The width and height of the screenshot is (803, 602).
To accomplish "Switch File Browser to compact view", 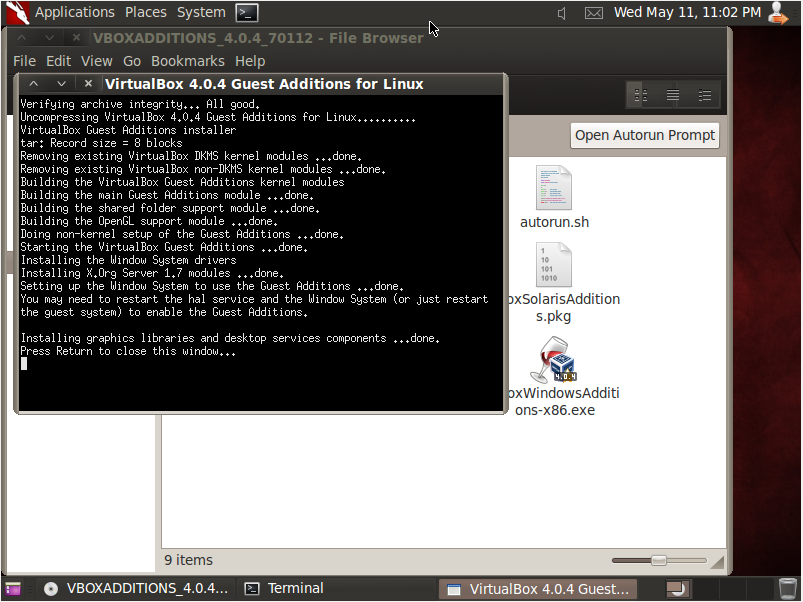I will click(705, 95).
